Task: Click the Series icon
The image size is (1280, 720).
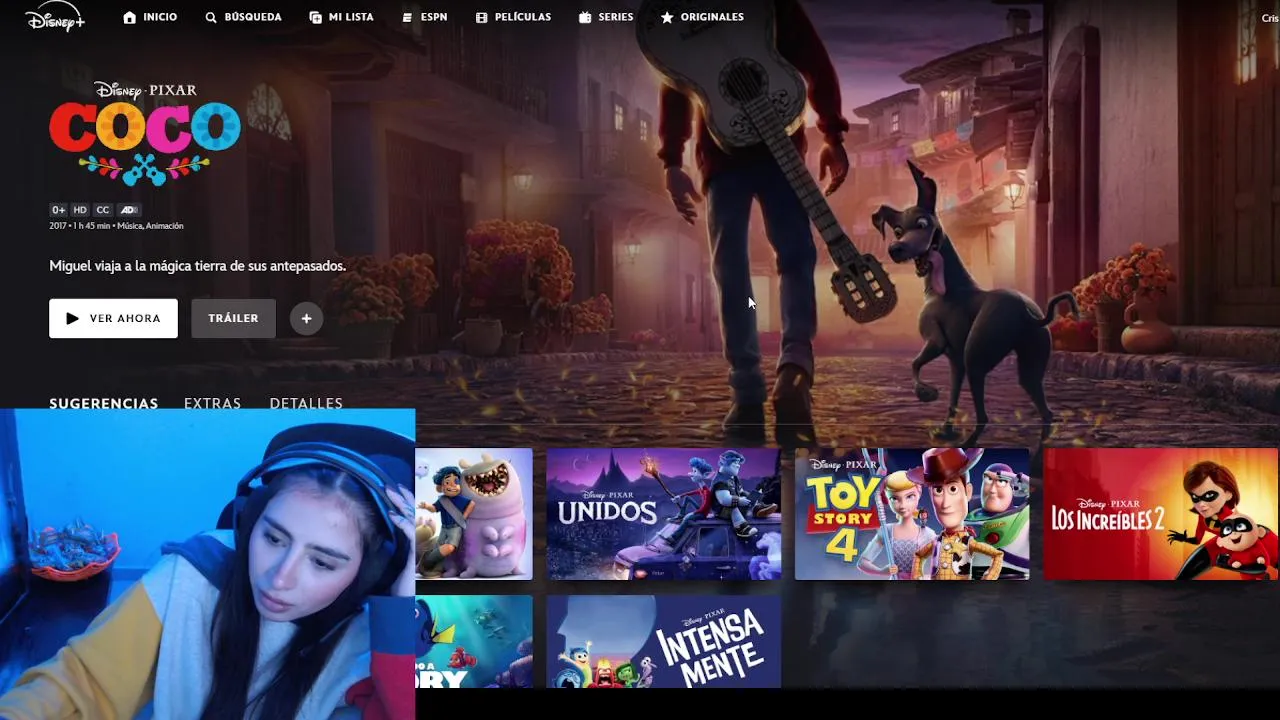Action: [585, 17]
